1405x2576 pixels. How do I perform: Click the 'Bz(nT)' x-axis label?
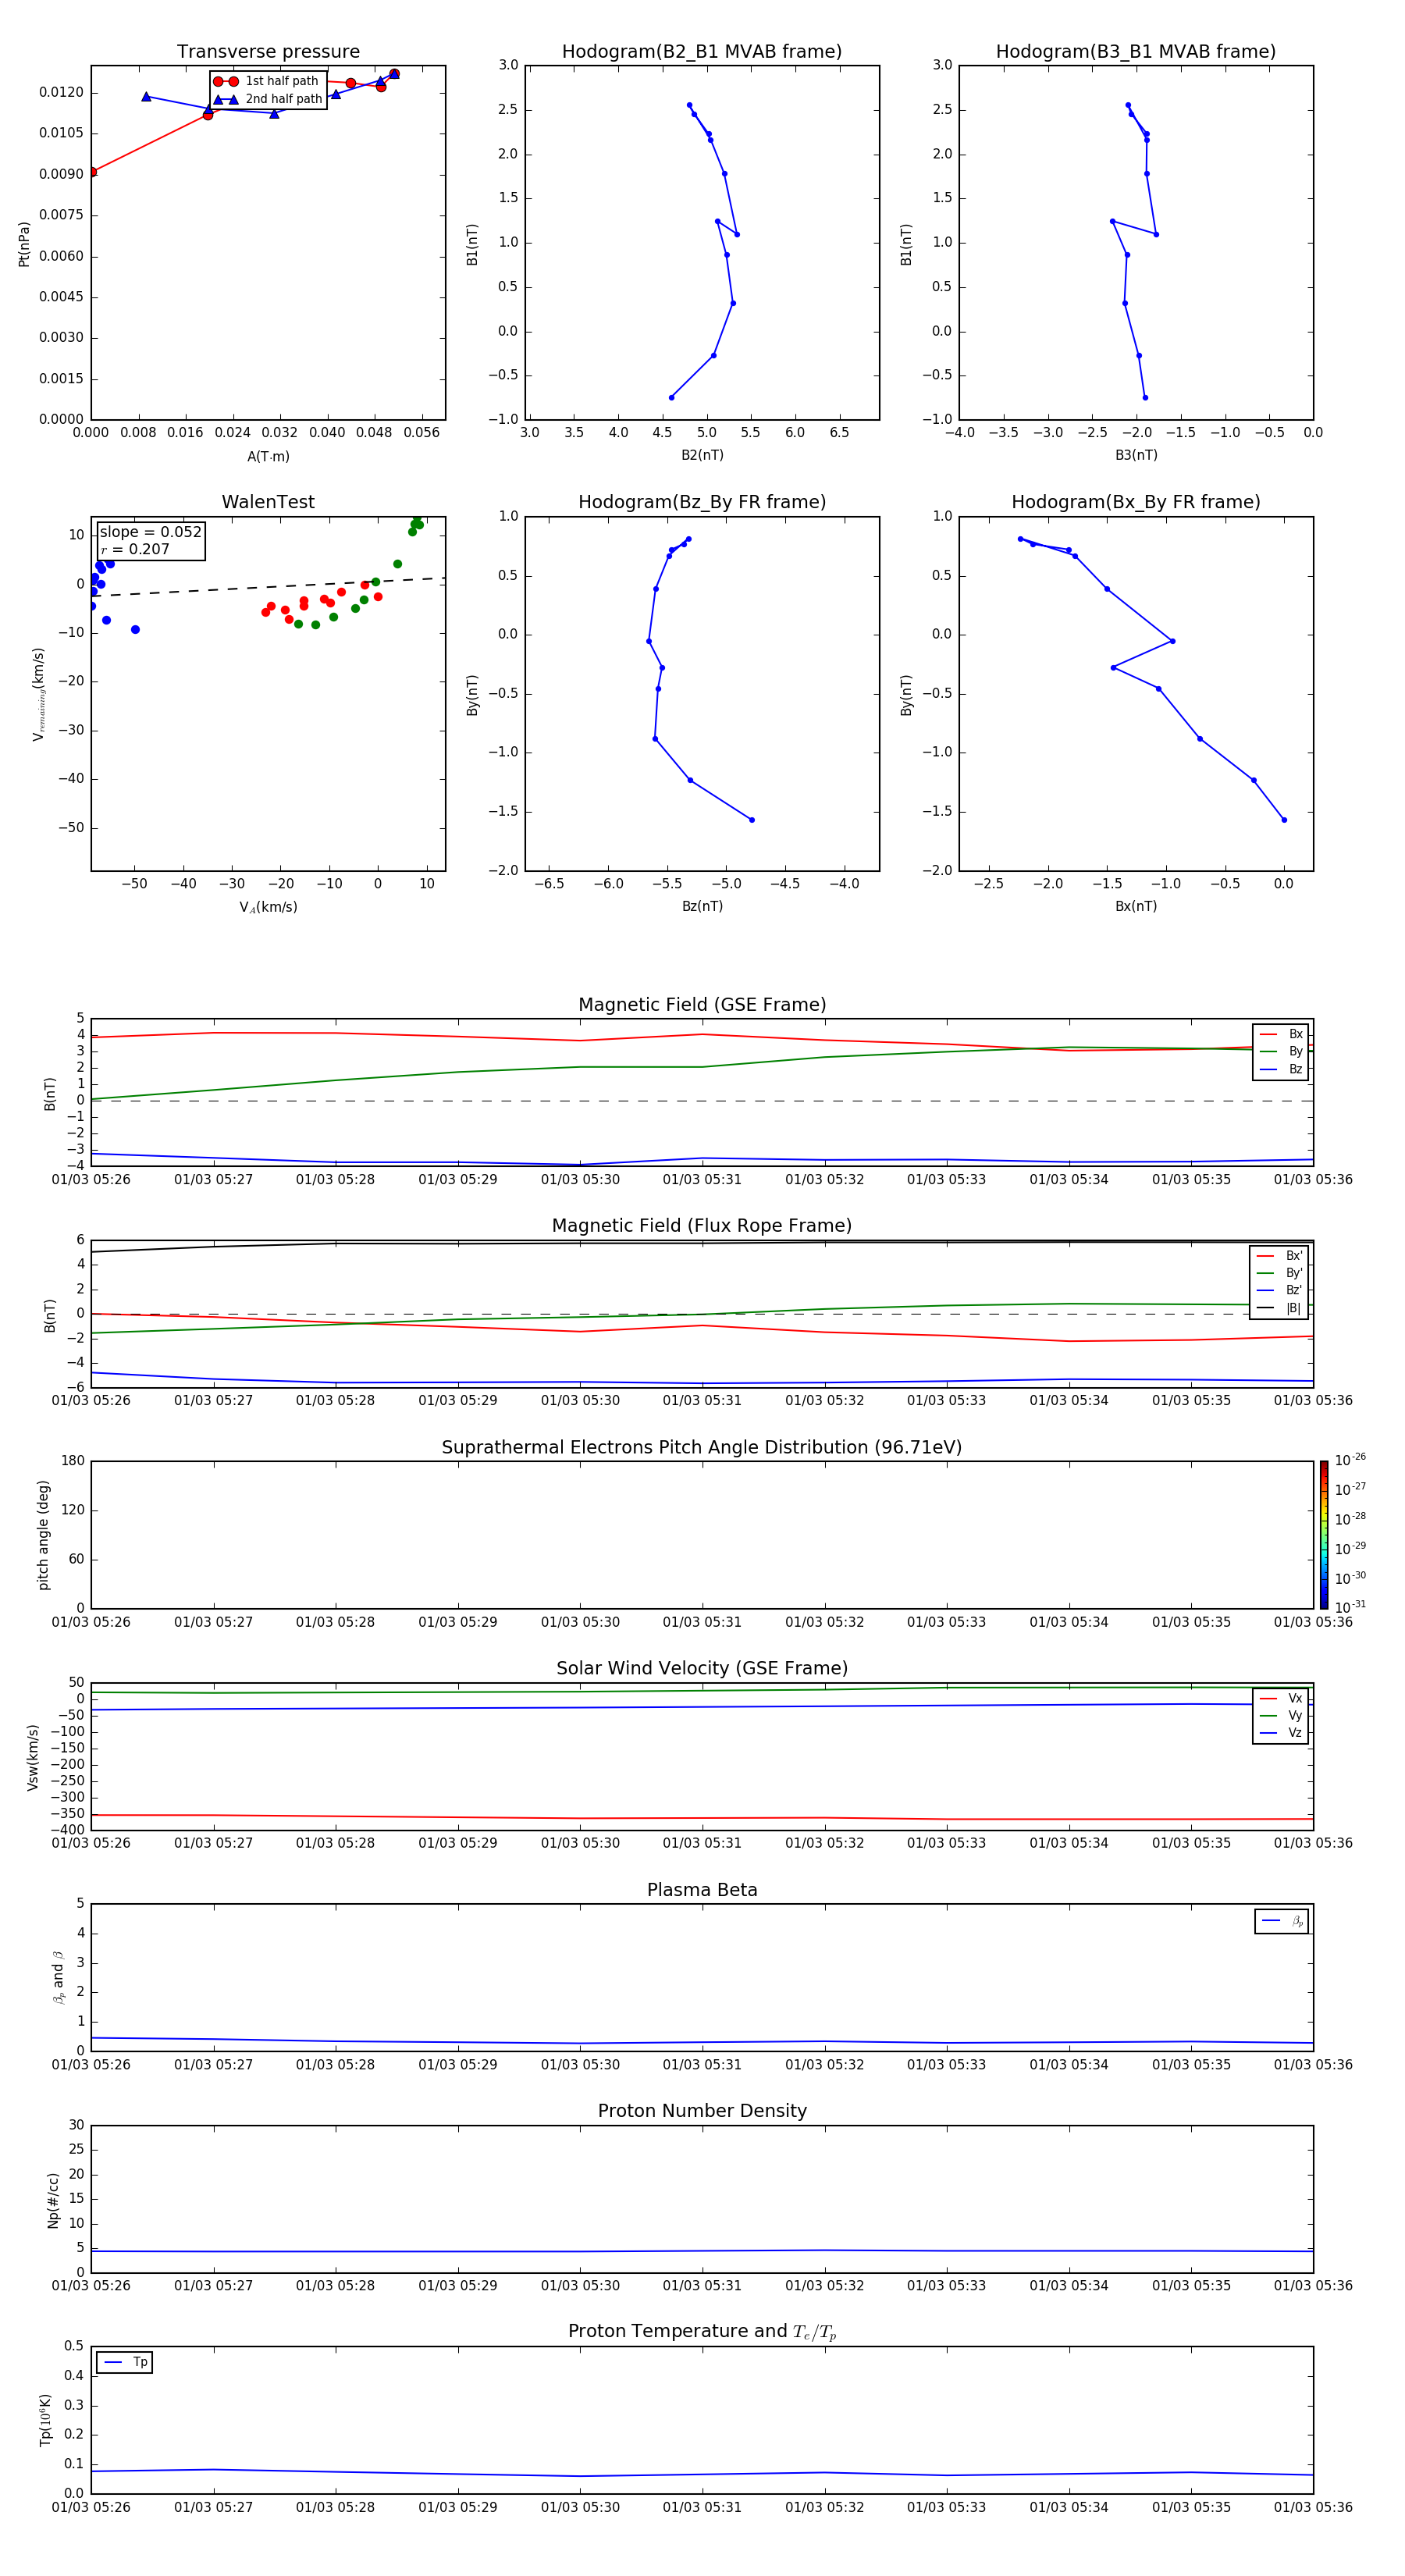702,906
